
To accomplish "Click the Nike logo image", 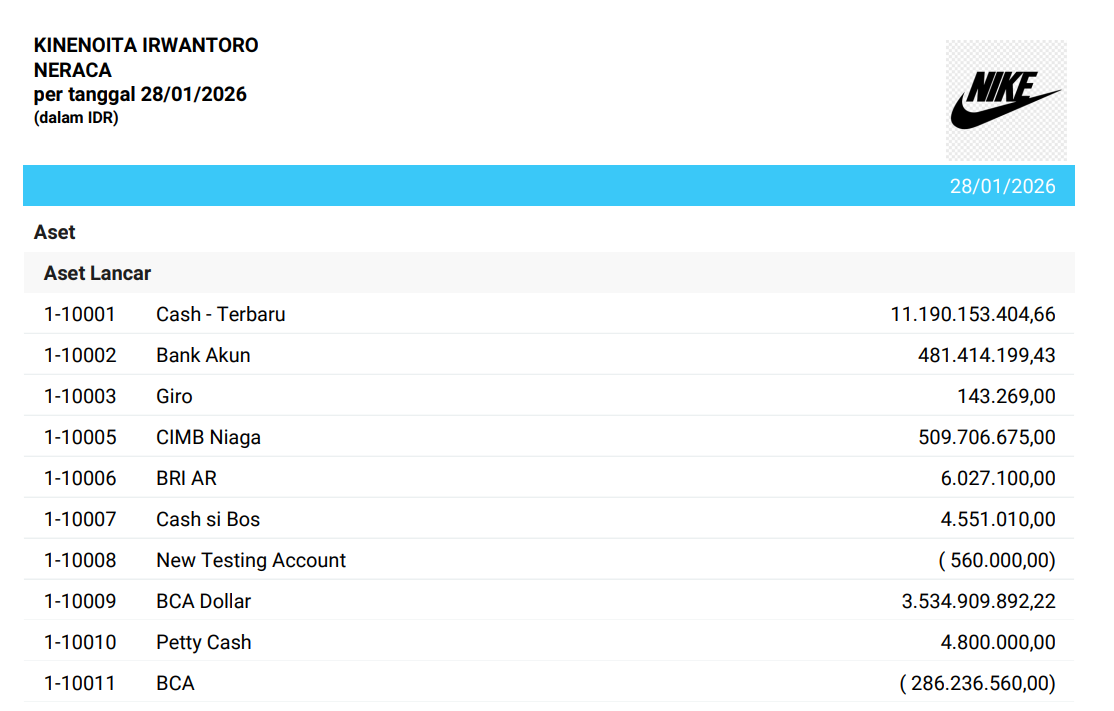I will 1005,100.
